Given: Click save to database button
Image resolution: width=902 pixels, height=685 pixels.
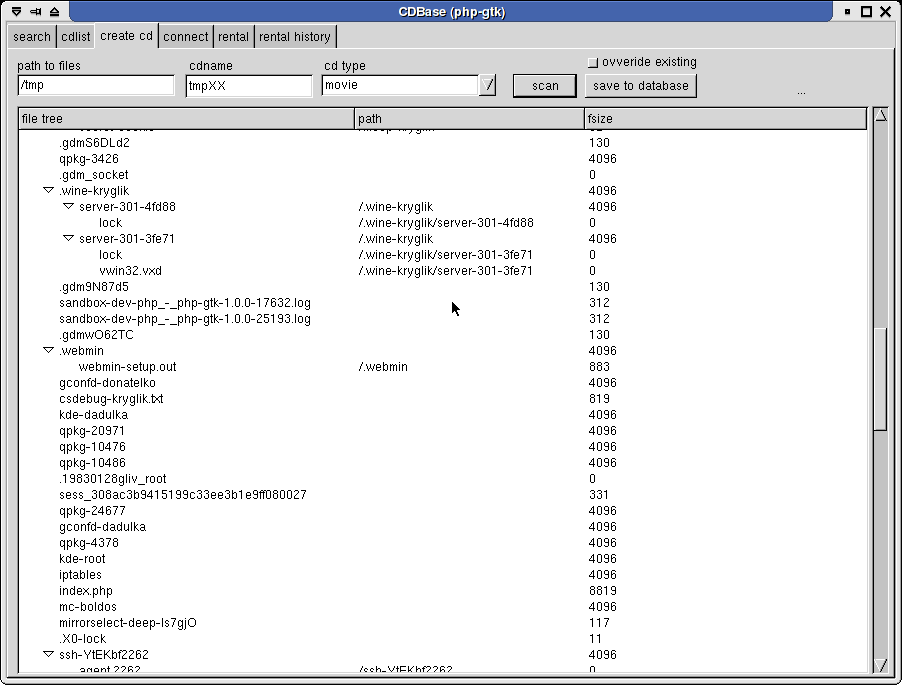Looking at the screenshot, I should (640, 86).
